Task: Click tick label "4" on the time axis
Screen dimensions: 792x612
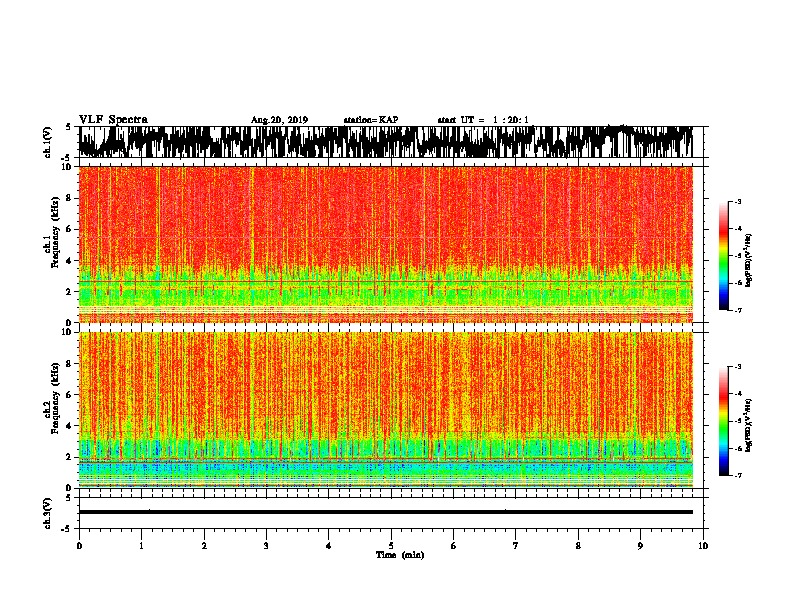Action: coord(328,545)
